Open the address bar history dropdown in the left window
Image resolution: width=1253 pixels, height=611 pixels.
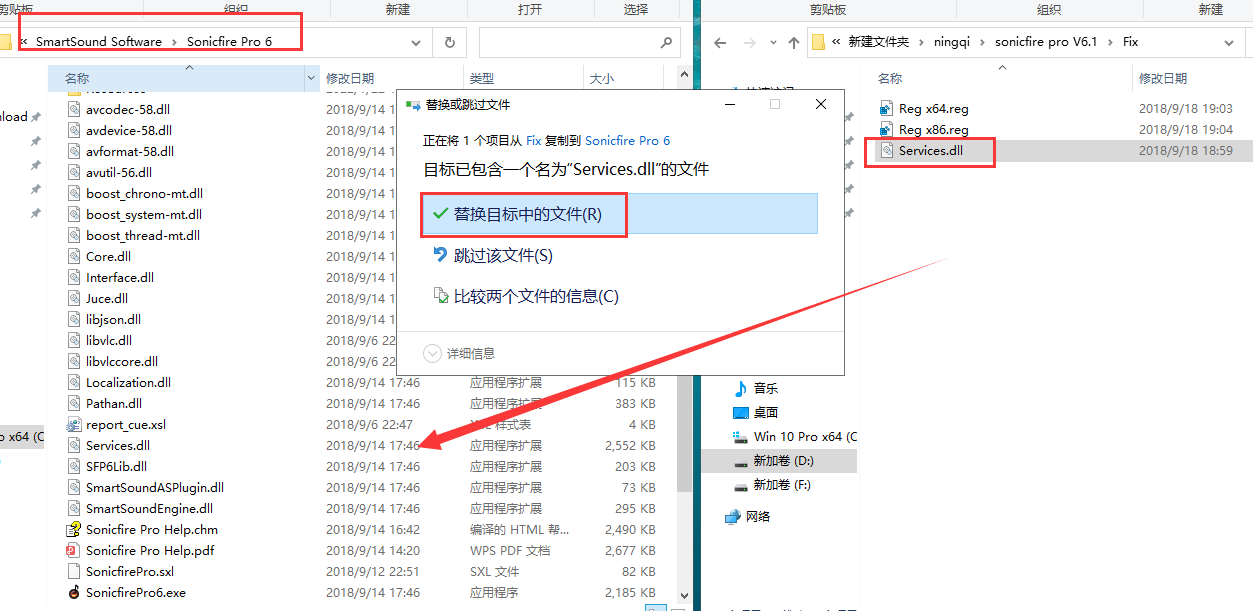click(417, 42)
